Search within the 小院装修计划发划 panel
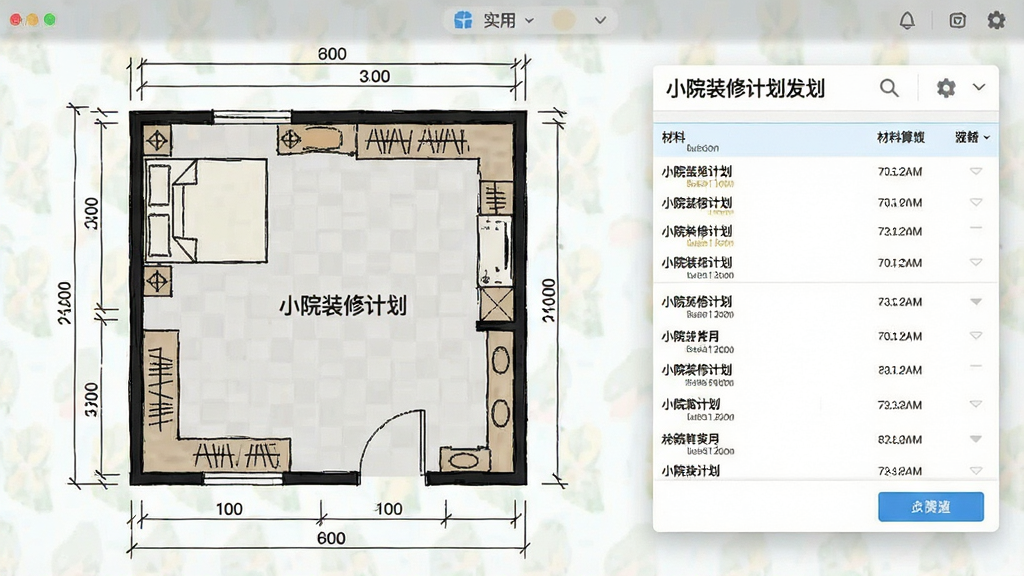 (x=889, y=88)
